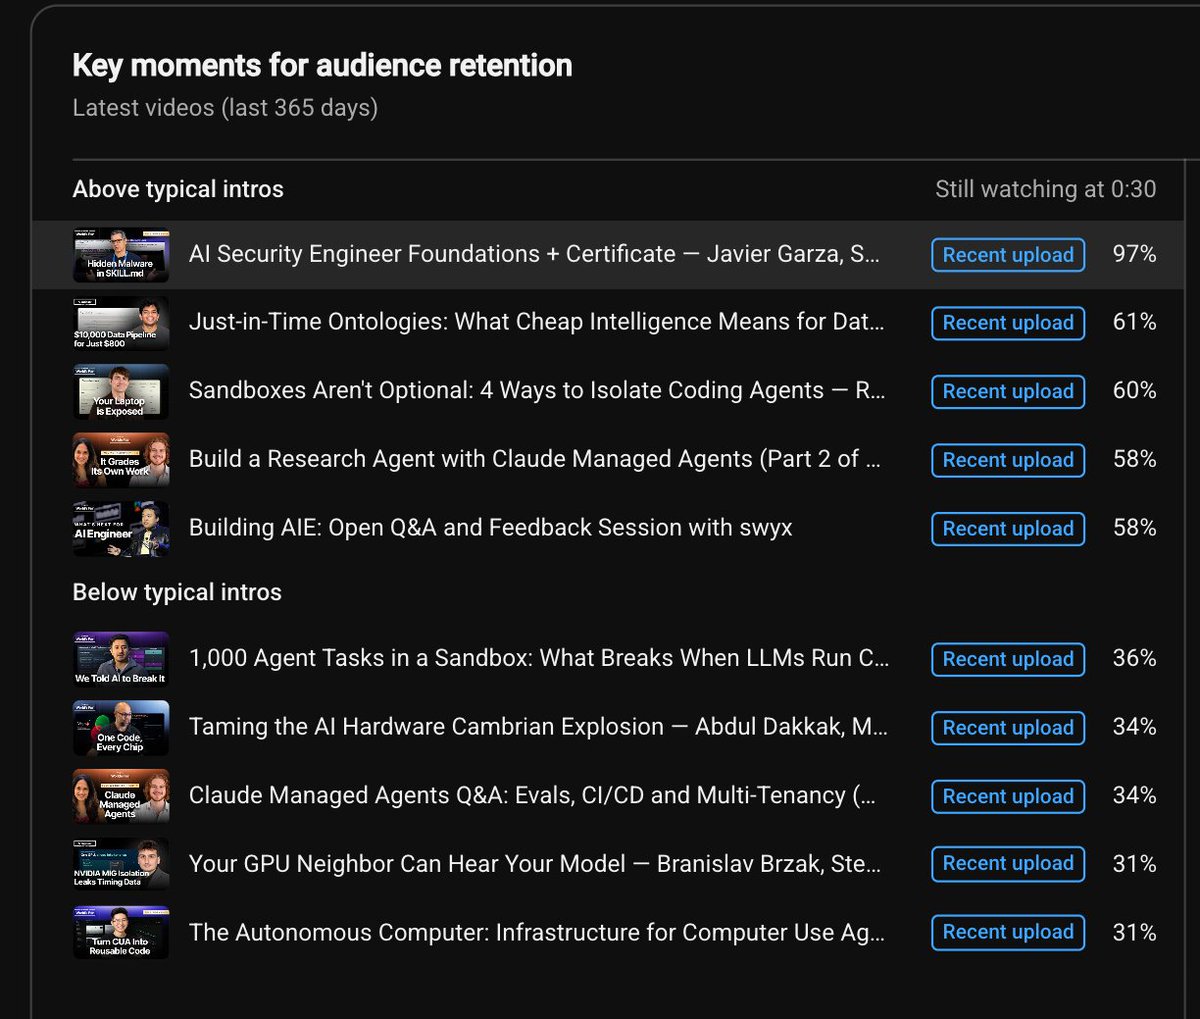Screen dimensions: 1200x1019
Task: Click 31% value for Your GPU Neighbor row
Action: click(1135, 863)
